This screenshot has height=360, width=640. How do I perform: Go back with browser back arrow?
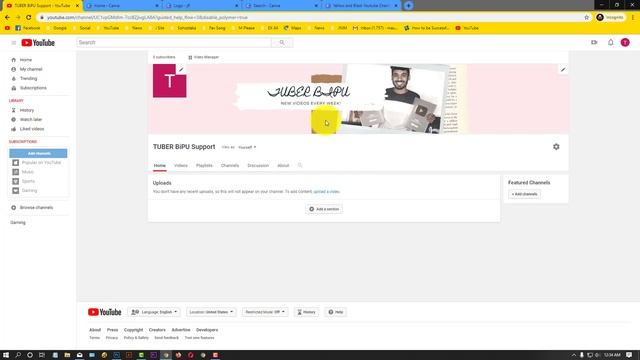(x=7, y=18)
